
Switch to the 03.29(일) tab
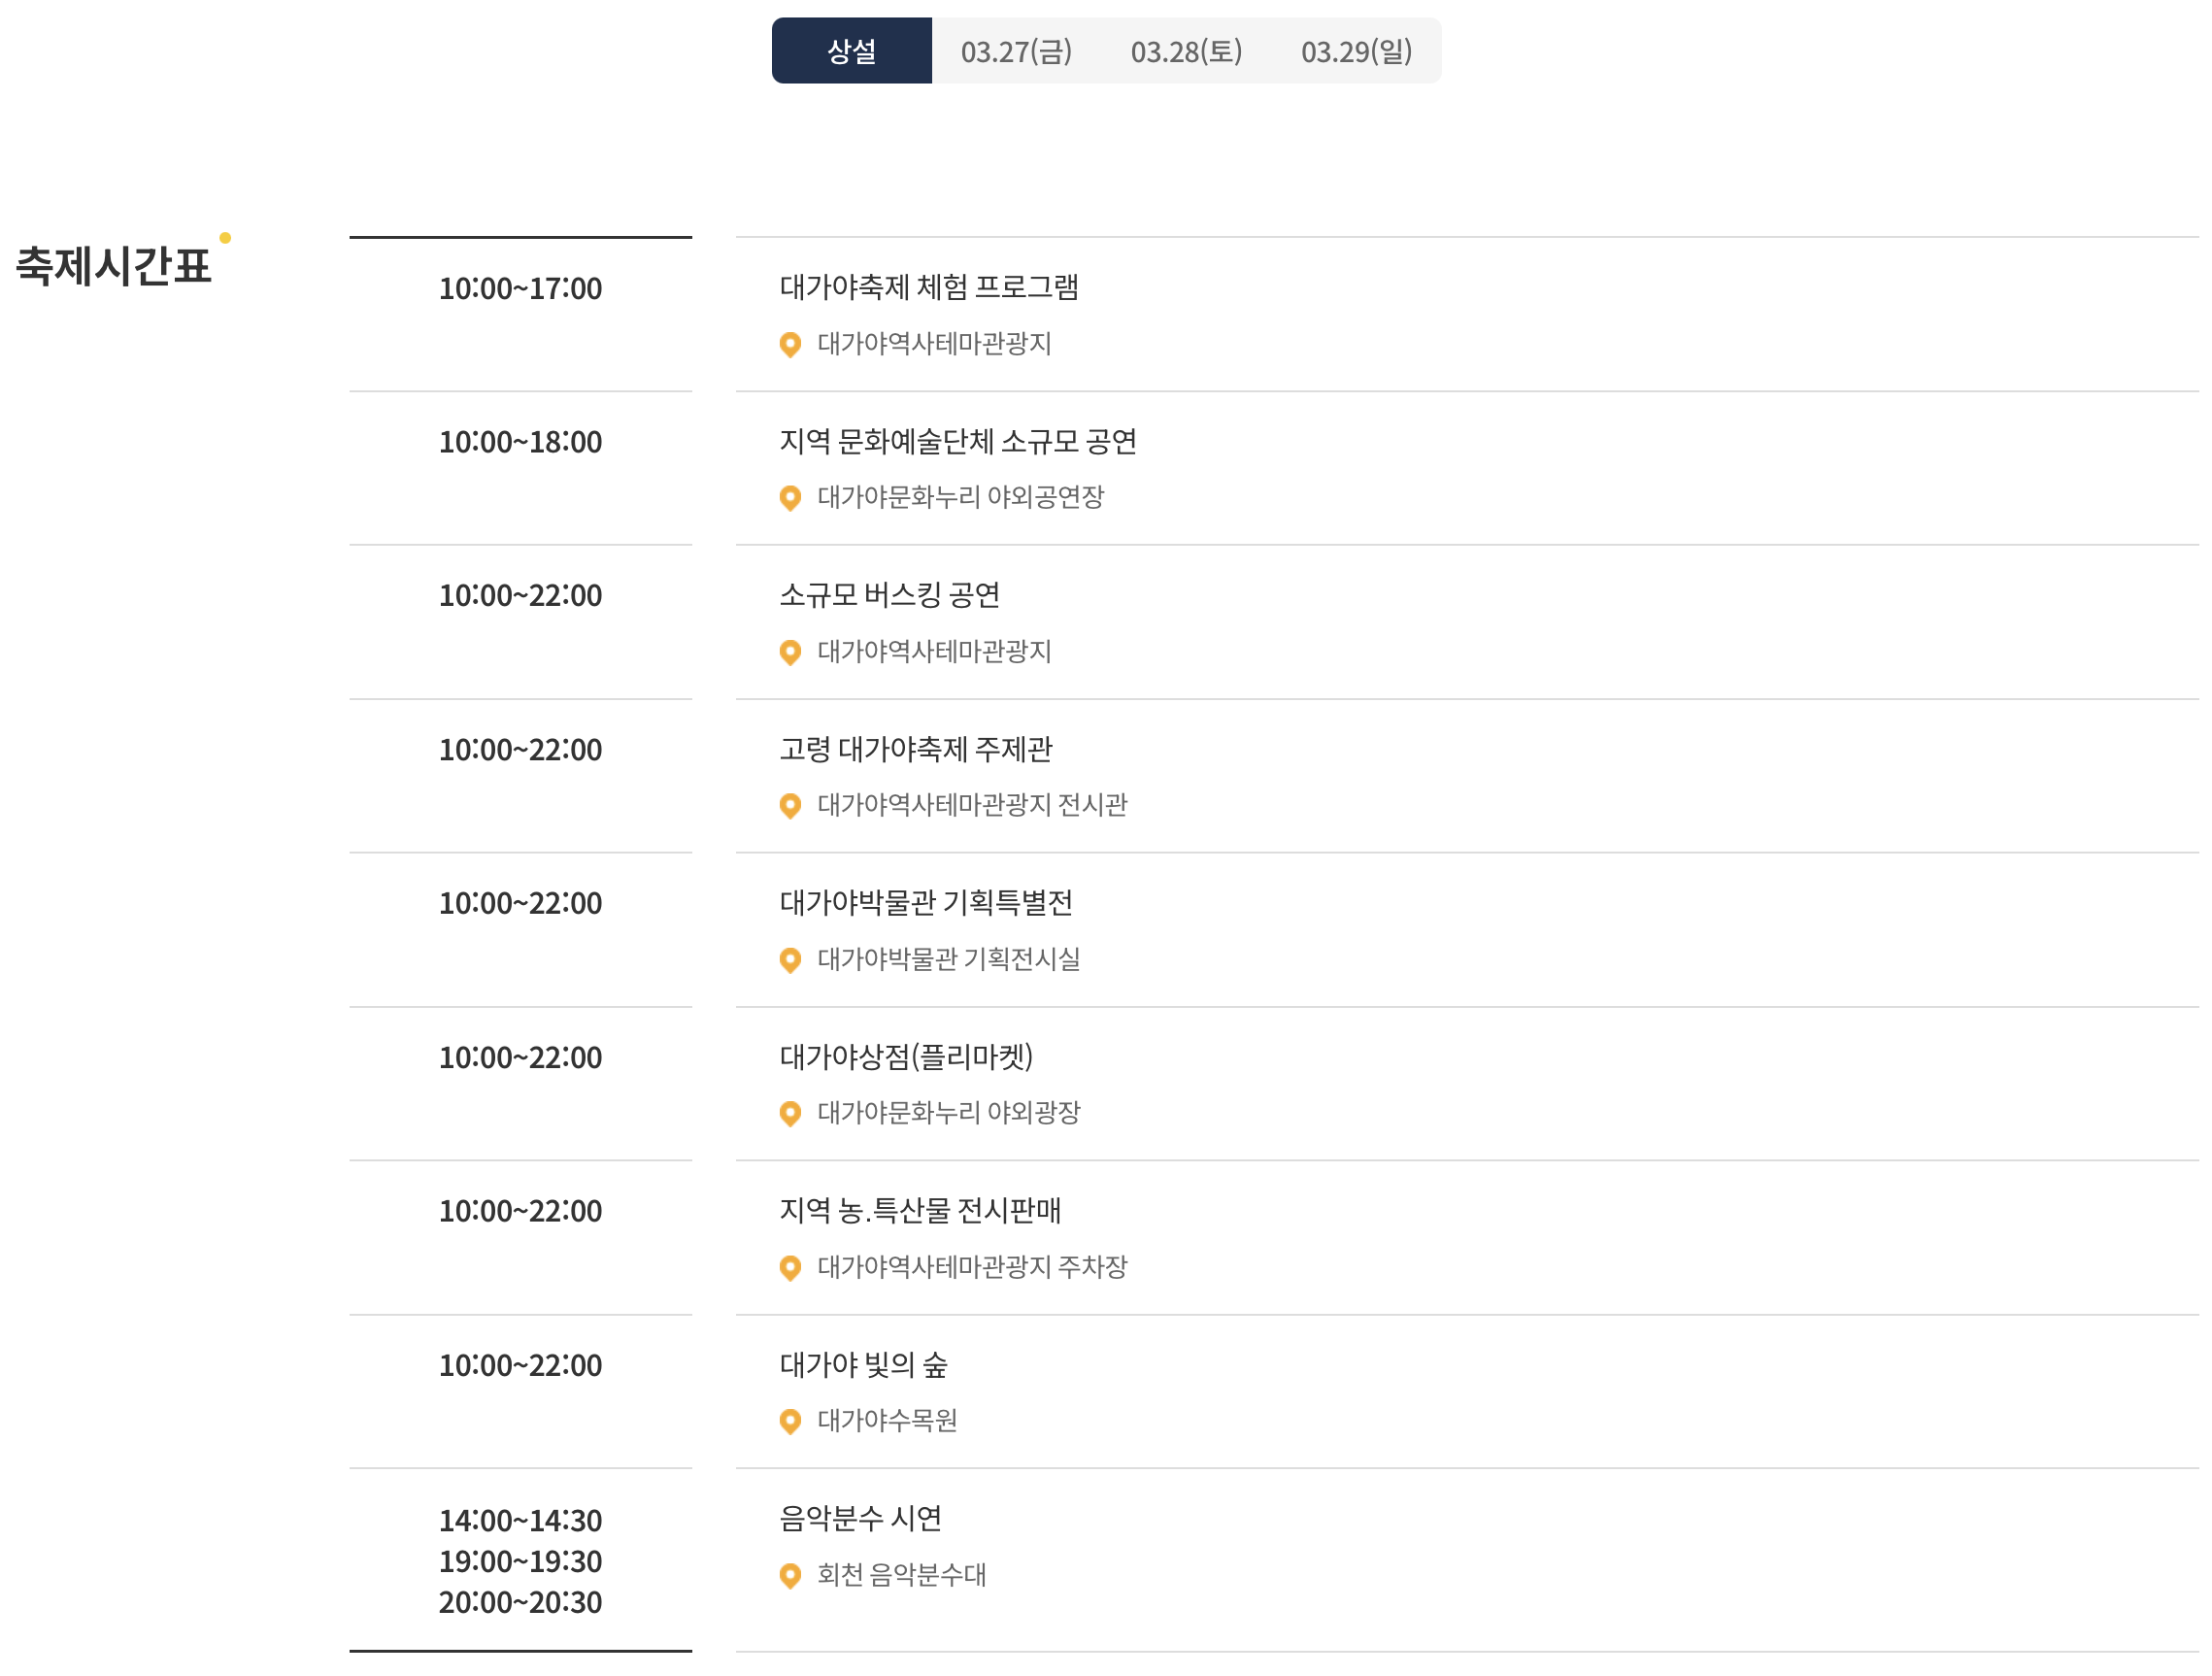1356,51
